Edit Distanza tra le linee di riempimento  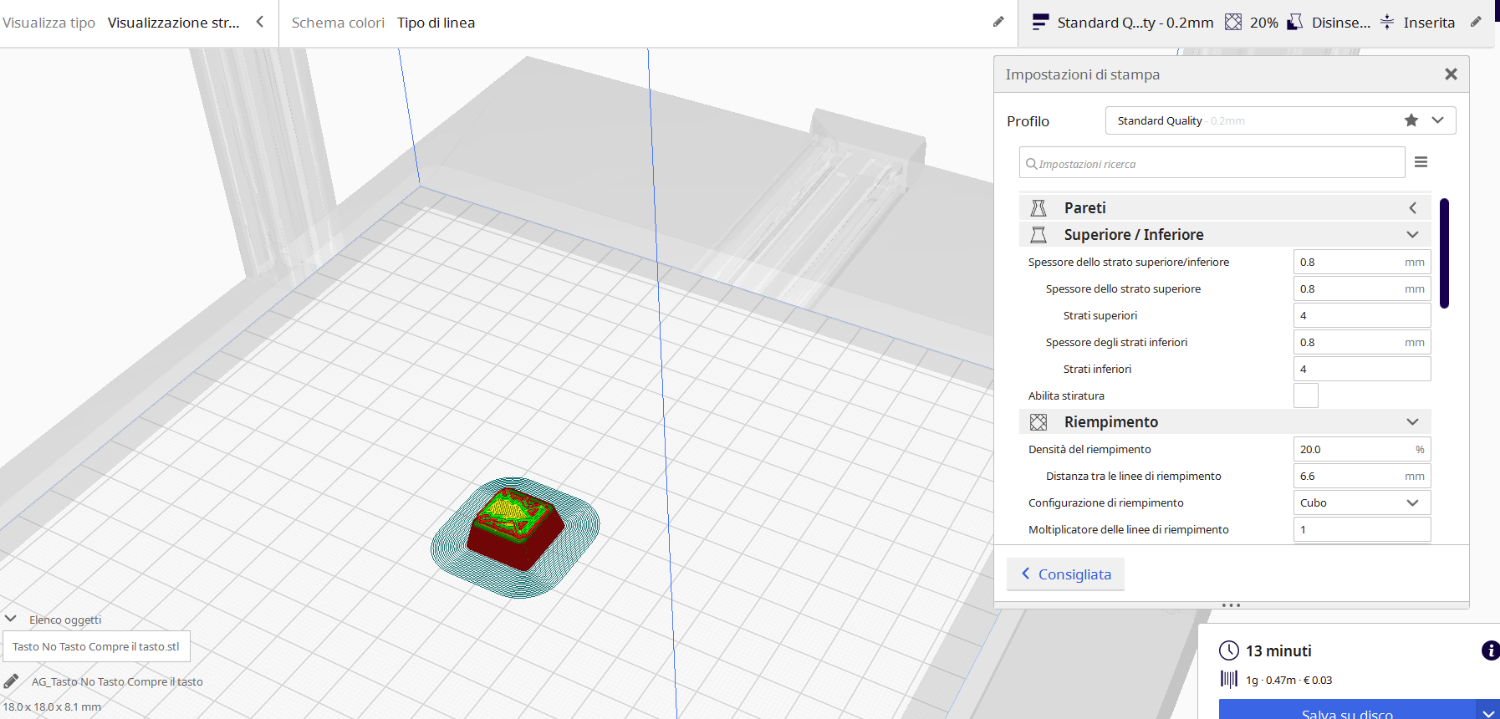[x=1362, y=476]
